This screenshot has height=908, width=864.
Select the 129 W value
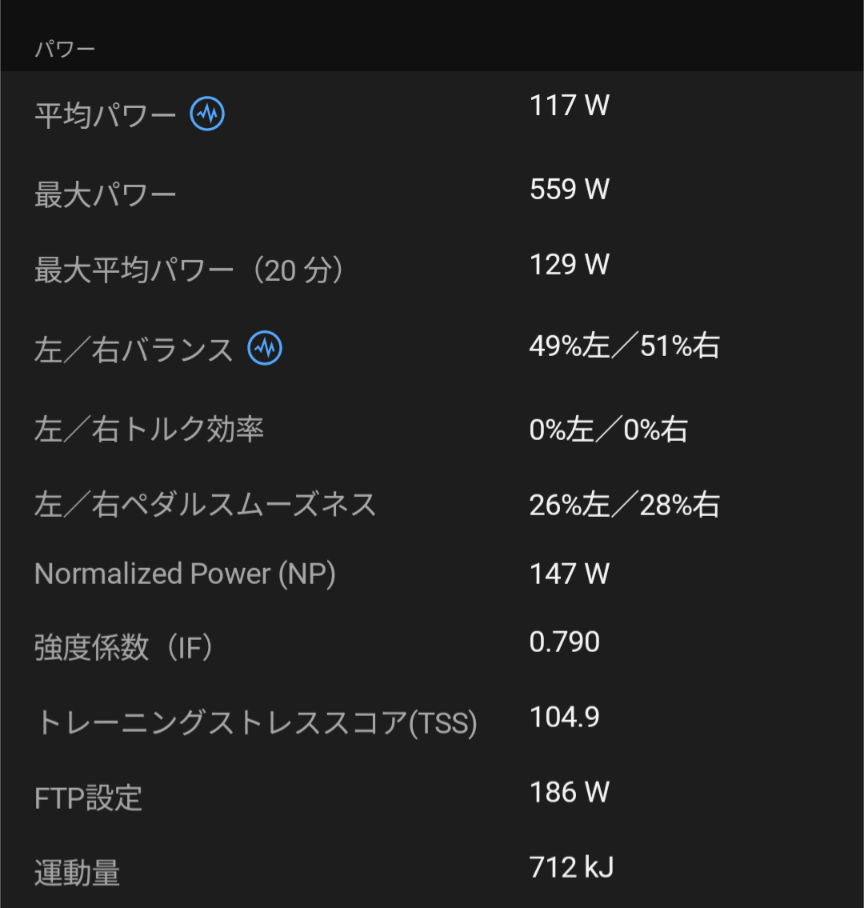(x=569, y=264)
